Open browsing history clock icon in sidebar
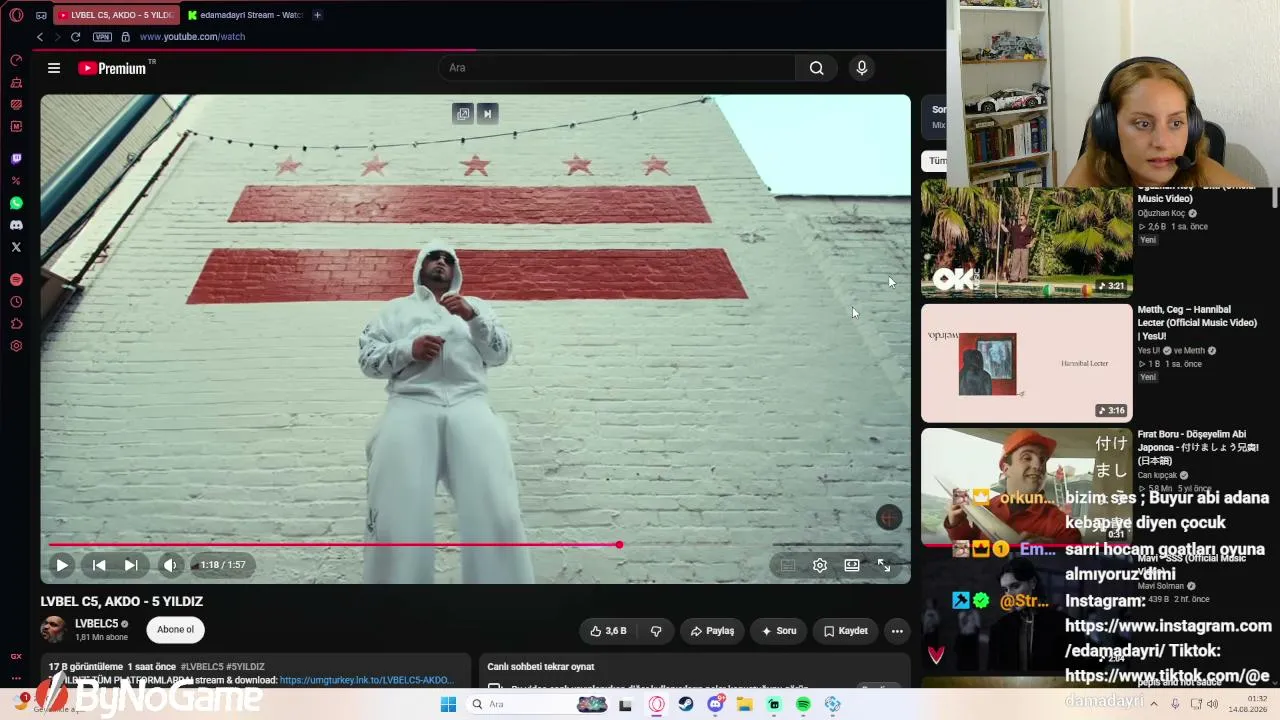The width and height of the screenshot is (1280, 720). point(16,302)
